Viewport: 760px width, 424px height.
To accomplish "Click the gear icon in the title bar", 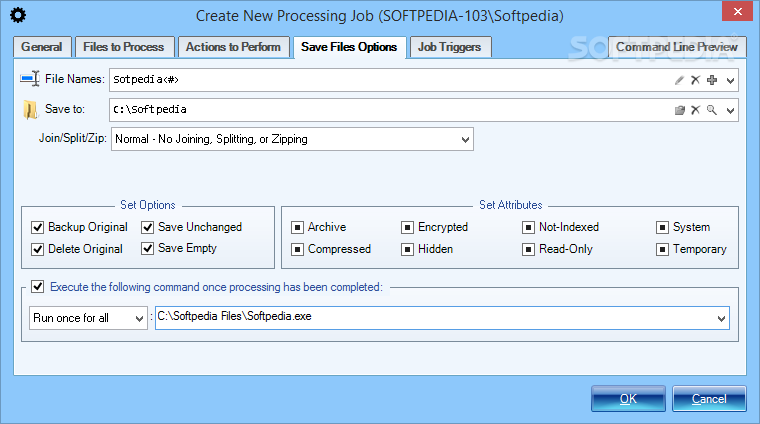I will point(18,15).
